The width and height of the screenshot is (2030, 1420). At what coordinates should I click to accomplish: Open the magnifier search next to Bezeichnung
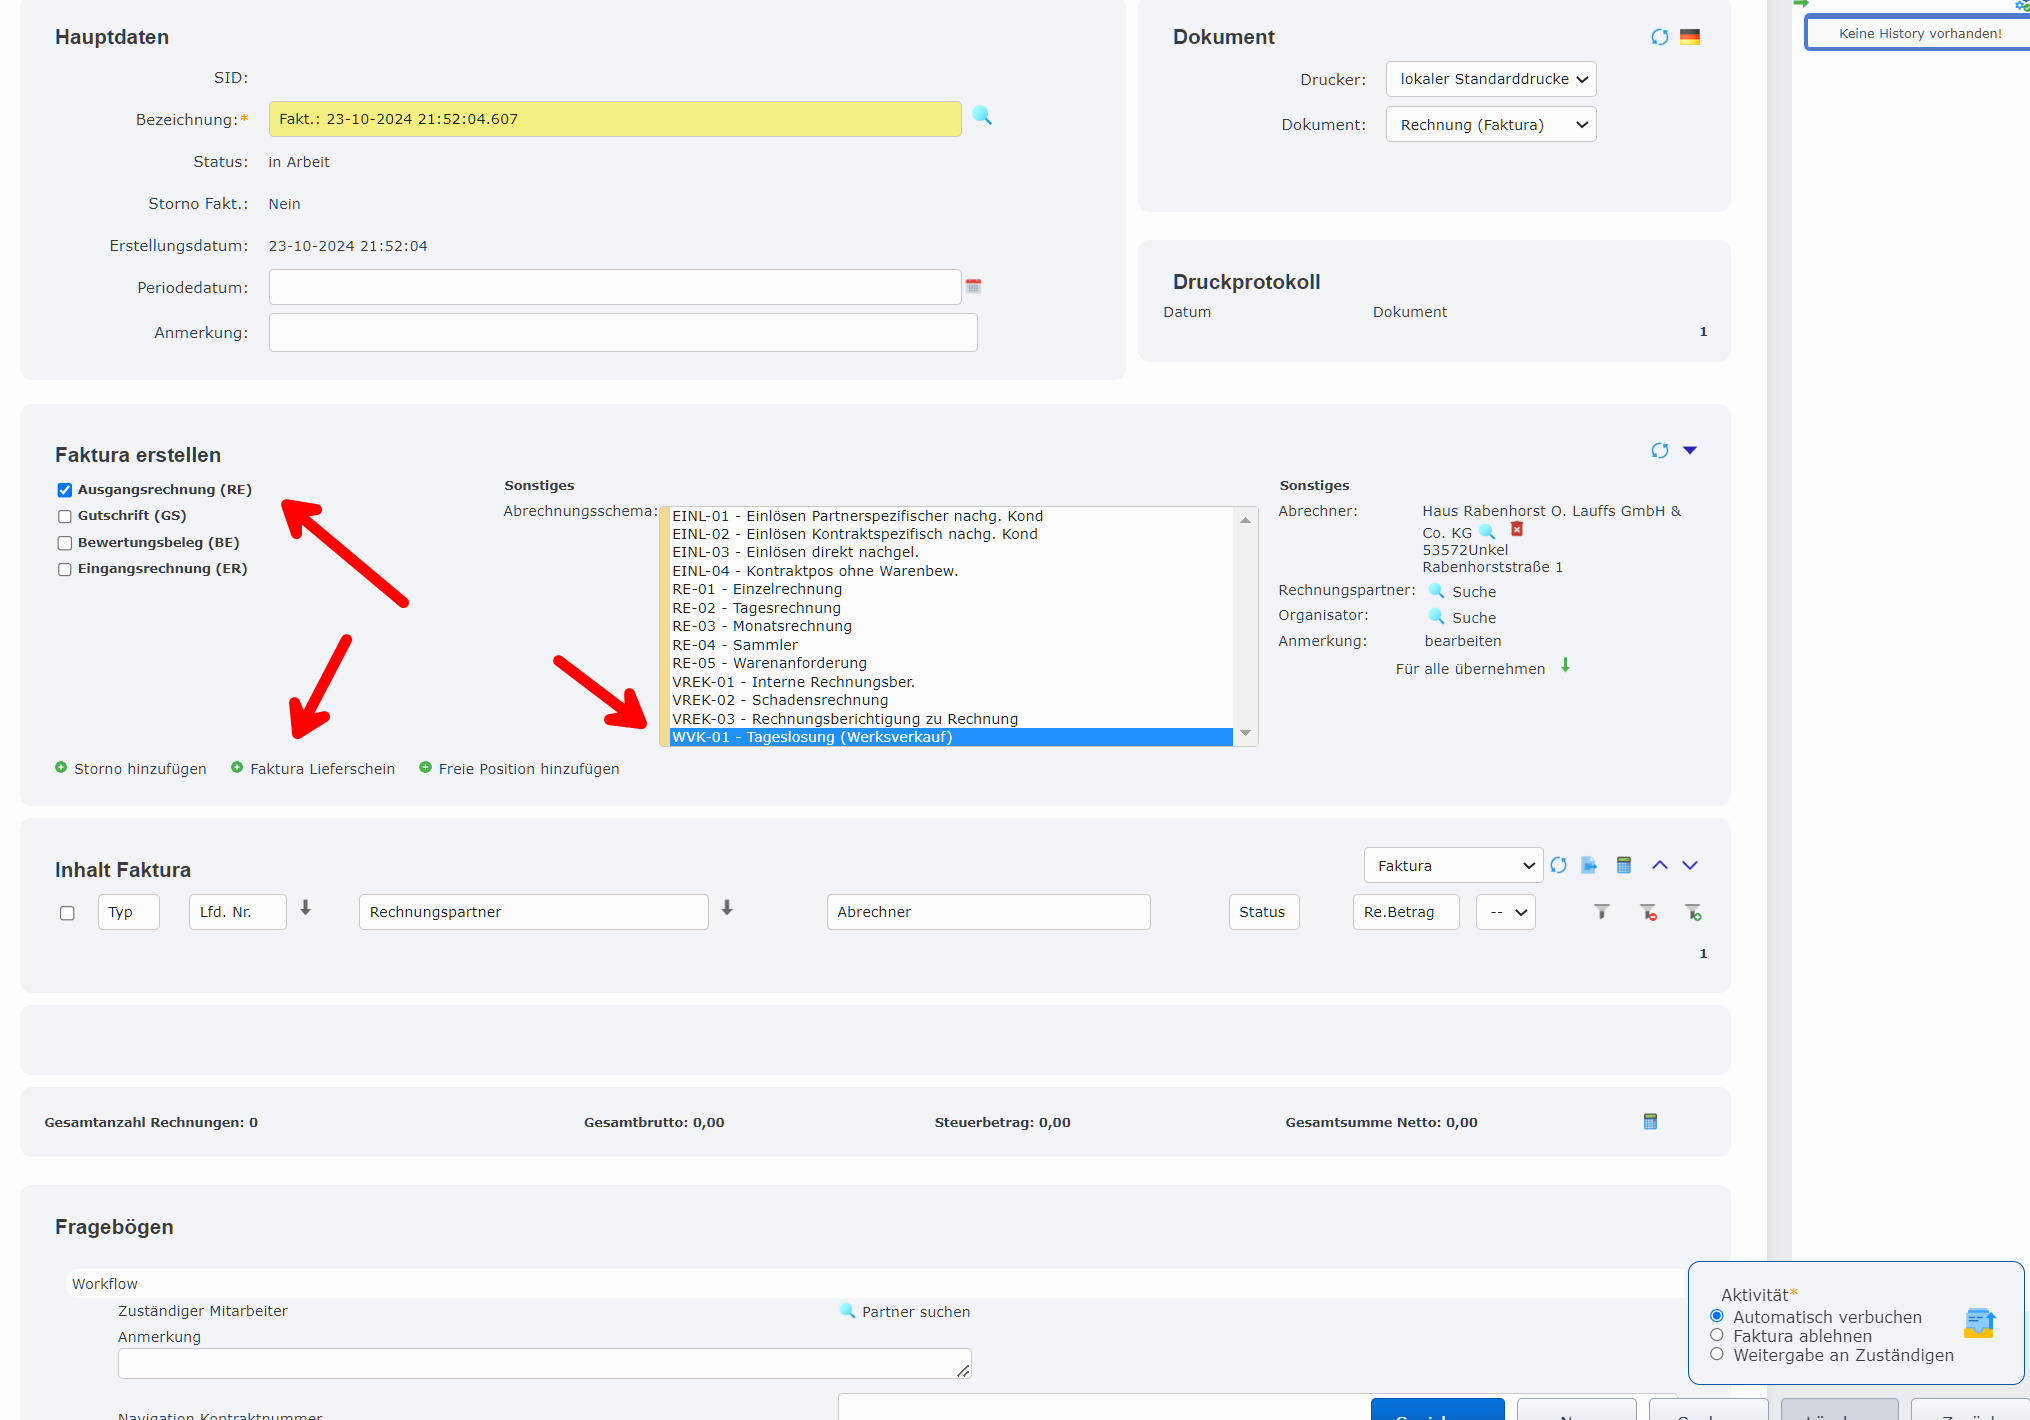pos(983,117)
